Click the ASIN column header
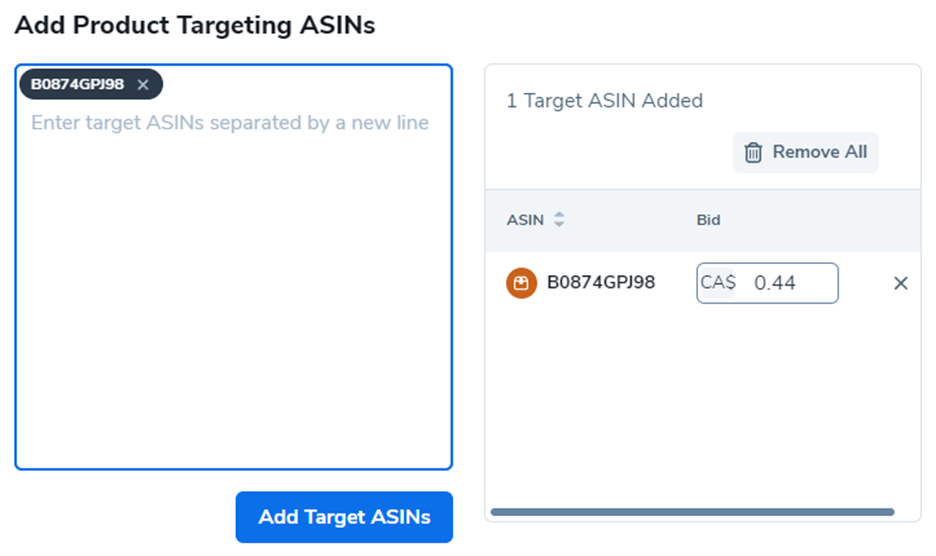936x556 pixels. pos(525,220)
